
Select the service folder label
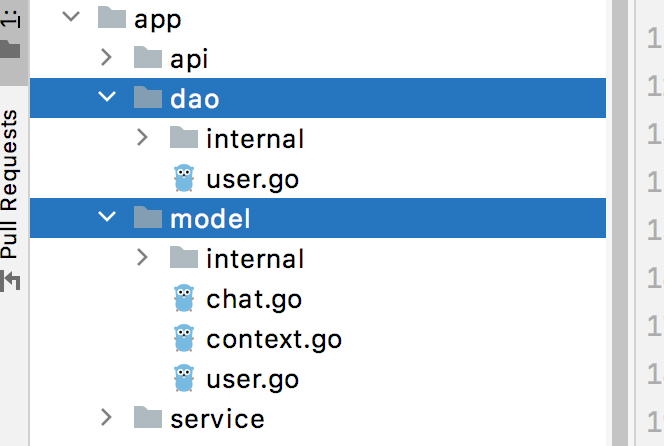218,419
